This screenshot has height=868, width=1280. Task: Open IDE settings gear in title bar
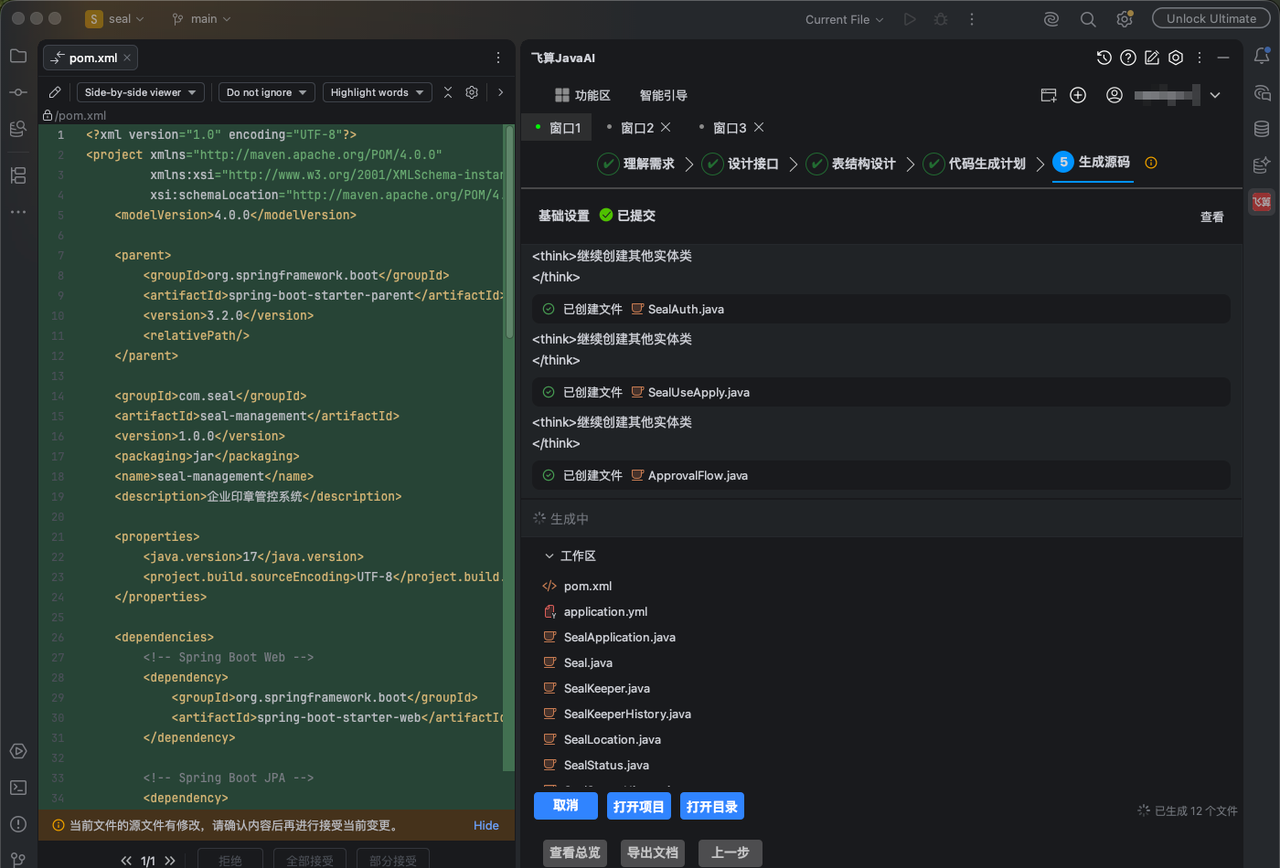(x=1125, y=19)
